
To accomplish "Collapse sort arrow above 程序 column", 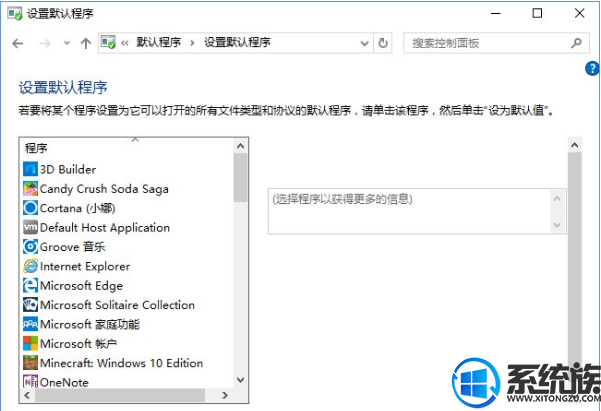I will tap(135, 140).
